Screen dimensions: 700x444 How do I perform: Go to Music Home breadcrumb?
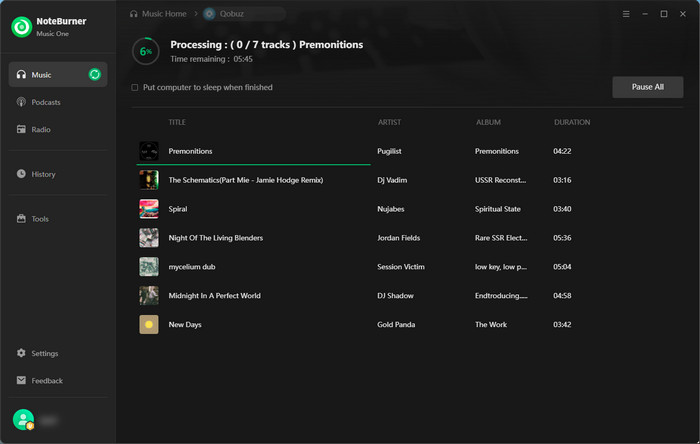(164, 14)
